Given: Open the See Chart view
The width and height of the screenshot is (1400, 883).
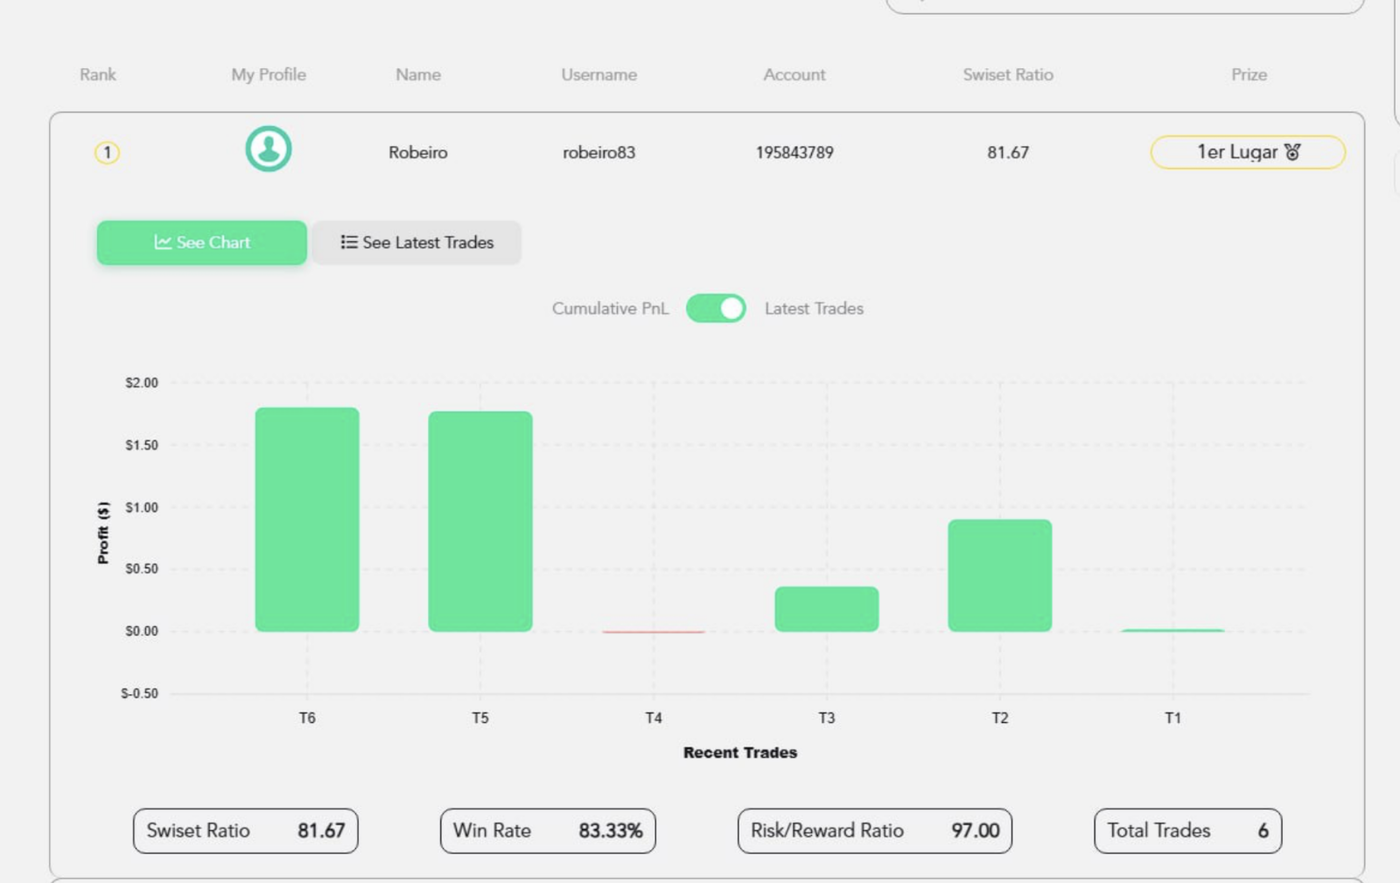Looking at the screenshot, I should [202, 243].
